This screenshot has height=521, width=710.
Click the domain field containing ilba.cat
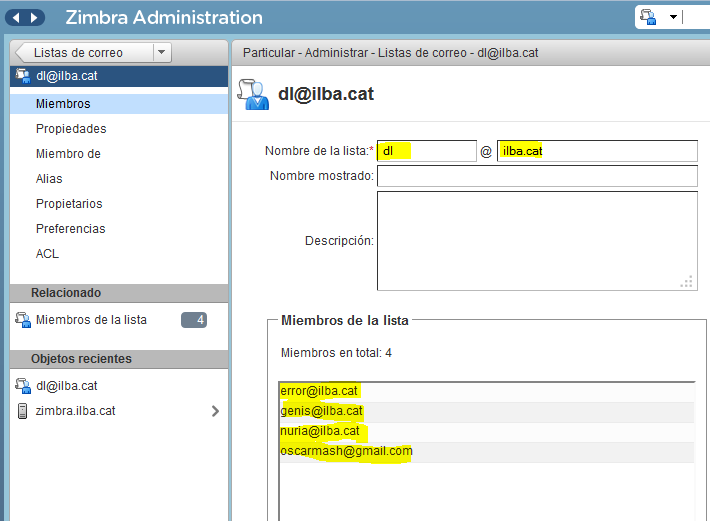tap(597, 151)
